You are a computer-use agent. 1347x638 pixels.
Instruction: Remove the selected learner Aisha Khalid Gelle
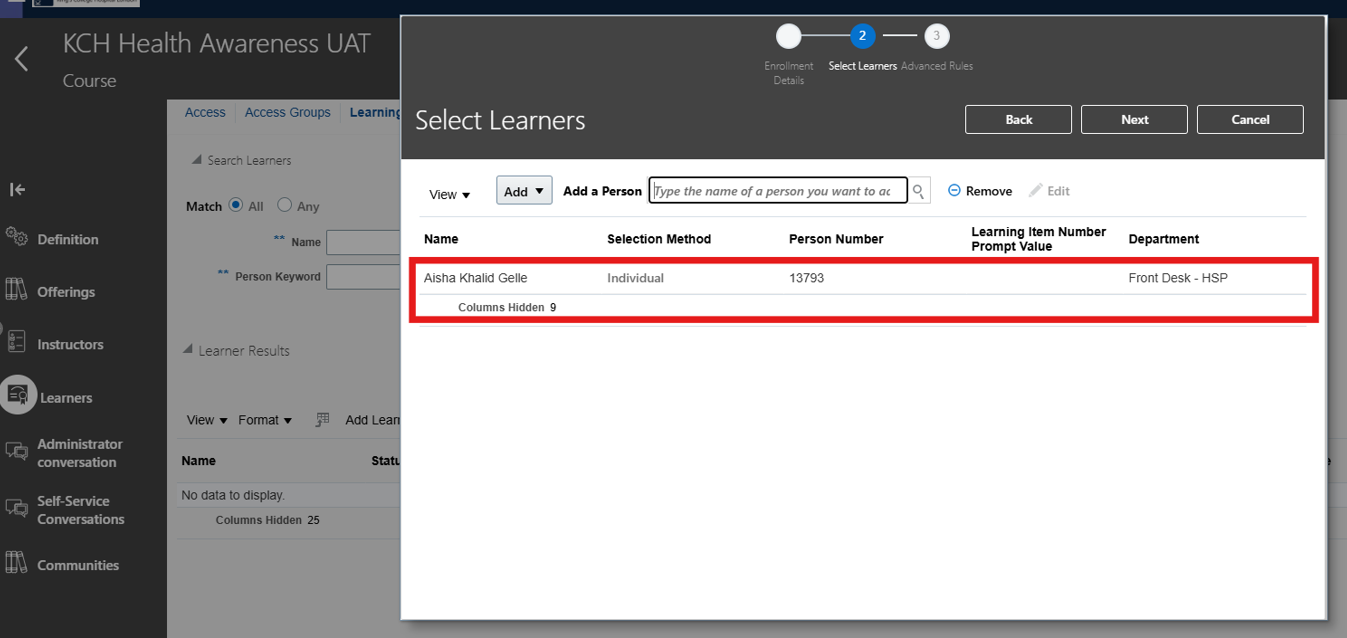tap(978, 190)
